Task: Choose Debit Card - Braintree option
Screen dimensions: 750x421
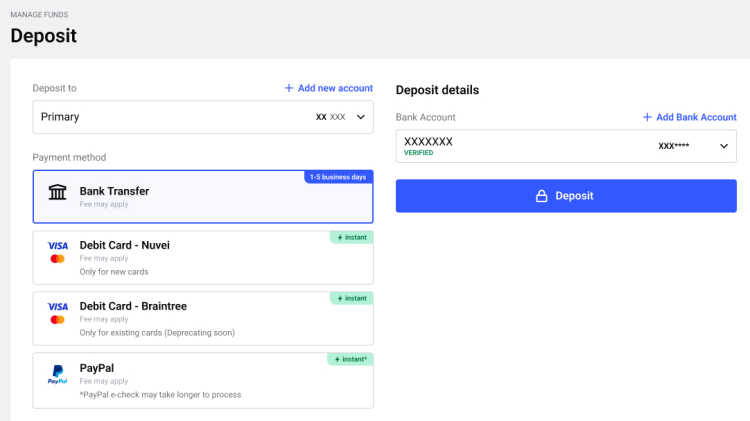Action: (x=202, y=318)
